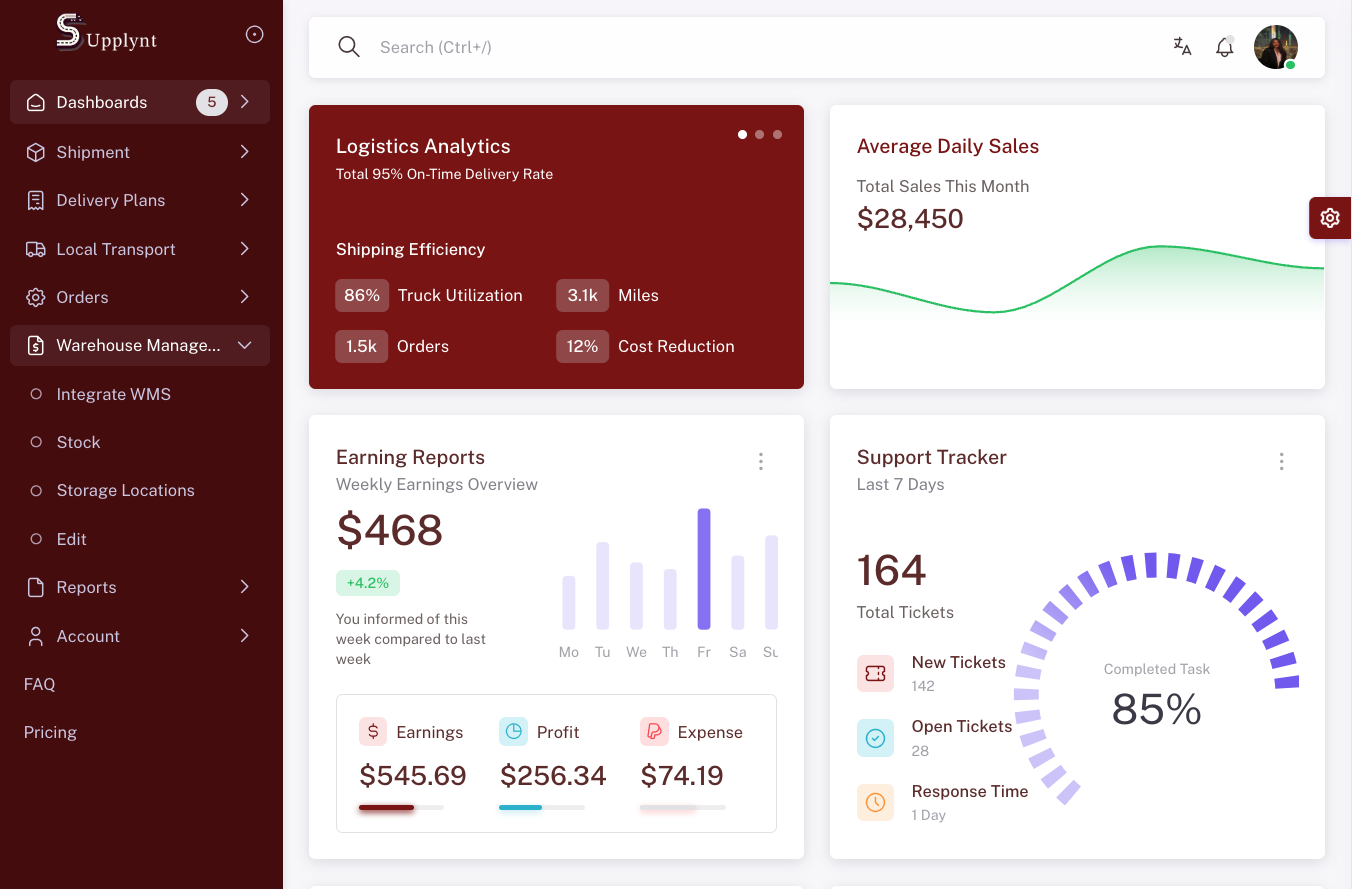Click the Expense PayPal icon

[654, 731]
